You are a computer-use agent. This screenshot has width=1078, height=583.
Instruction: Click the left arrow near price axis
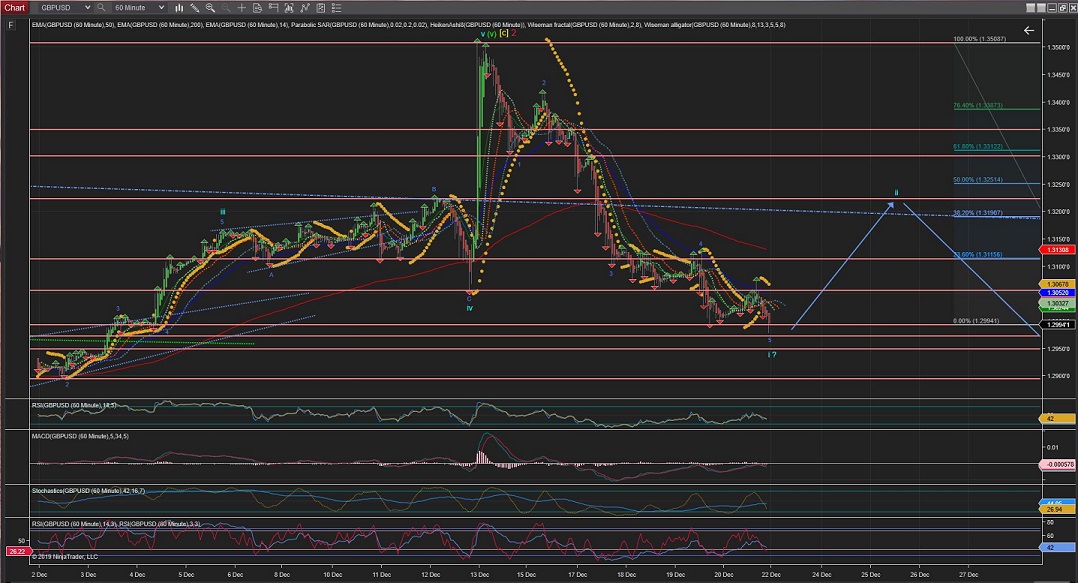click(1028, 30)
